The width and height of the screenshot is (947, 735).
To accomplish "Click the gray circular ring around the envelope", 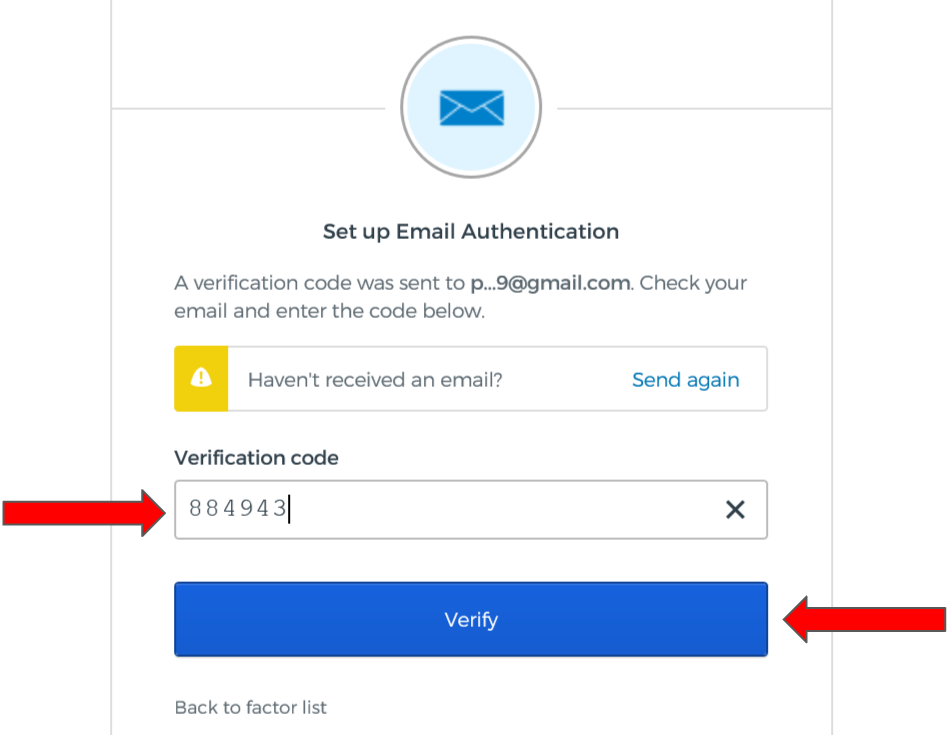I will (404, 107).
